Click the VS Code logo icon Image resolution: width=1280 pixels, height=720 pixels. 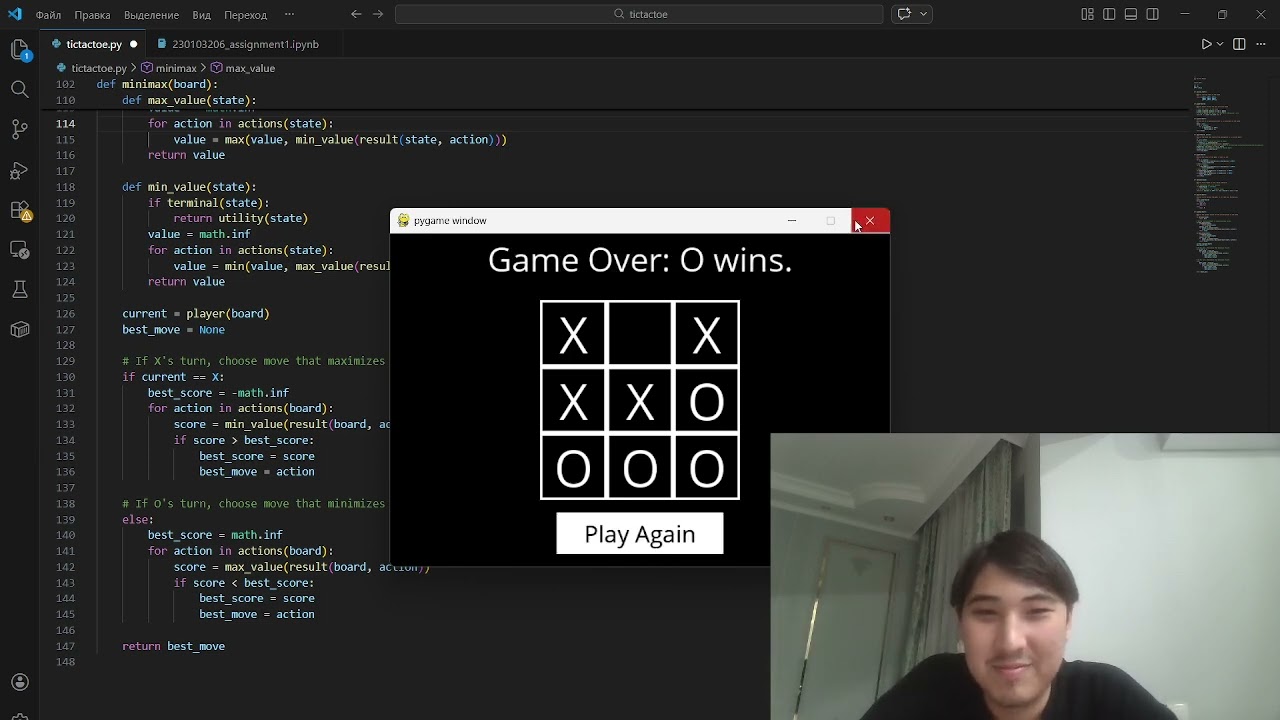click(x=14, y=14)
